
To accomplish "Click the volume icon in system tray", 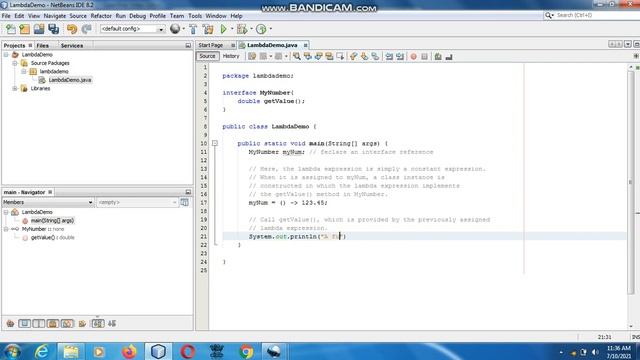I will 595,352.
